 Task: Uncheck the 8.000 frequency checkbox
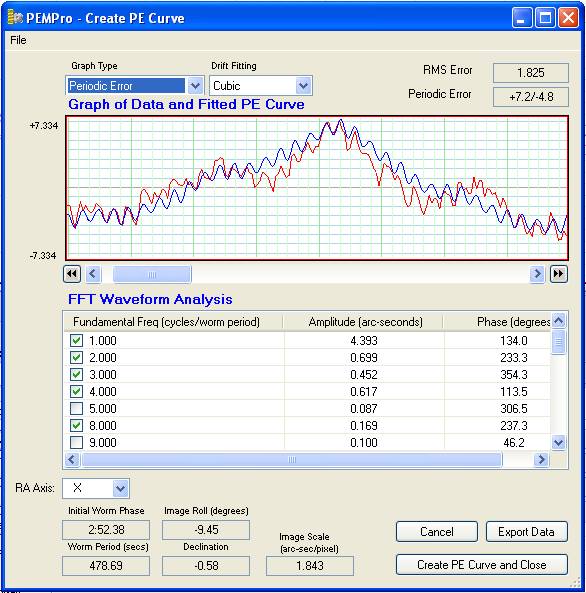pos(76,425)
